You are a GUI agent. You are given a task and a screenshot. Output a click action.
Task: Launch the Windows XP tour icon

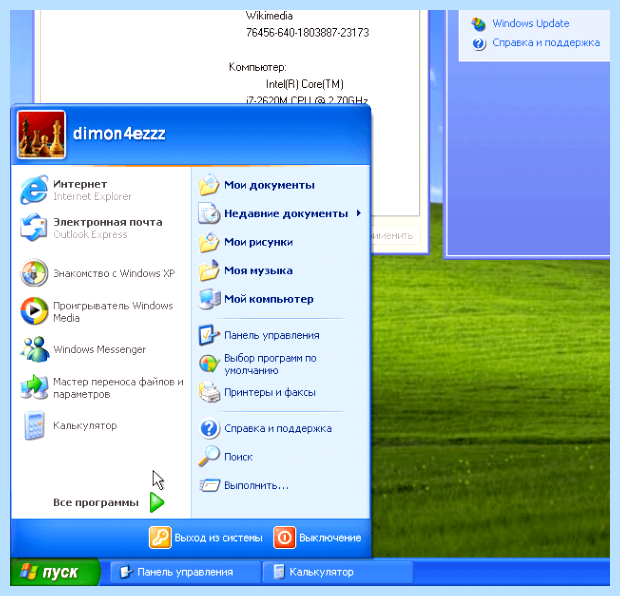tap(34, 273)
